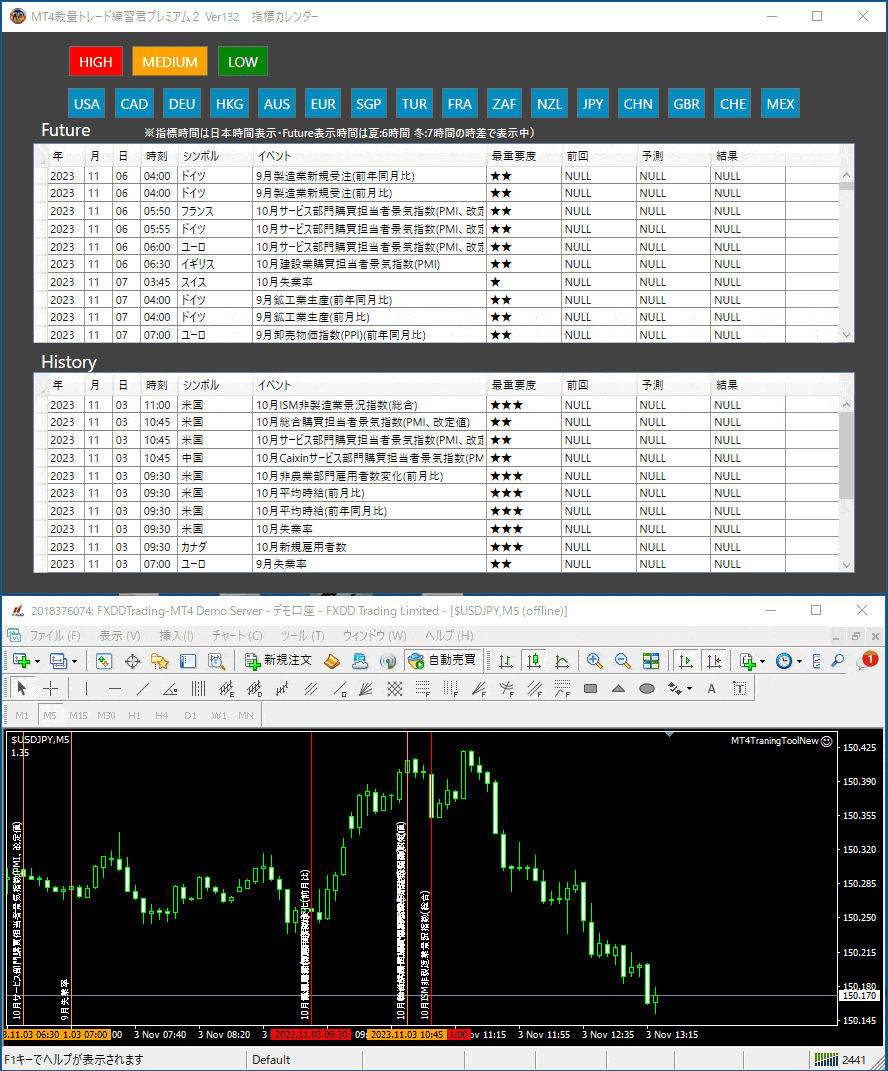
Task: Toggle the LOW importance filter
Action: click(x=243, y=62)
